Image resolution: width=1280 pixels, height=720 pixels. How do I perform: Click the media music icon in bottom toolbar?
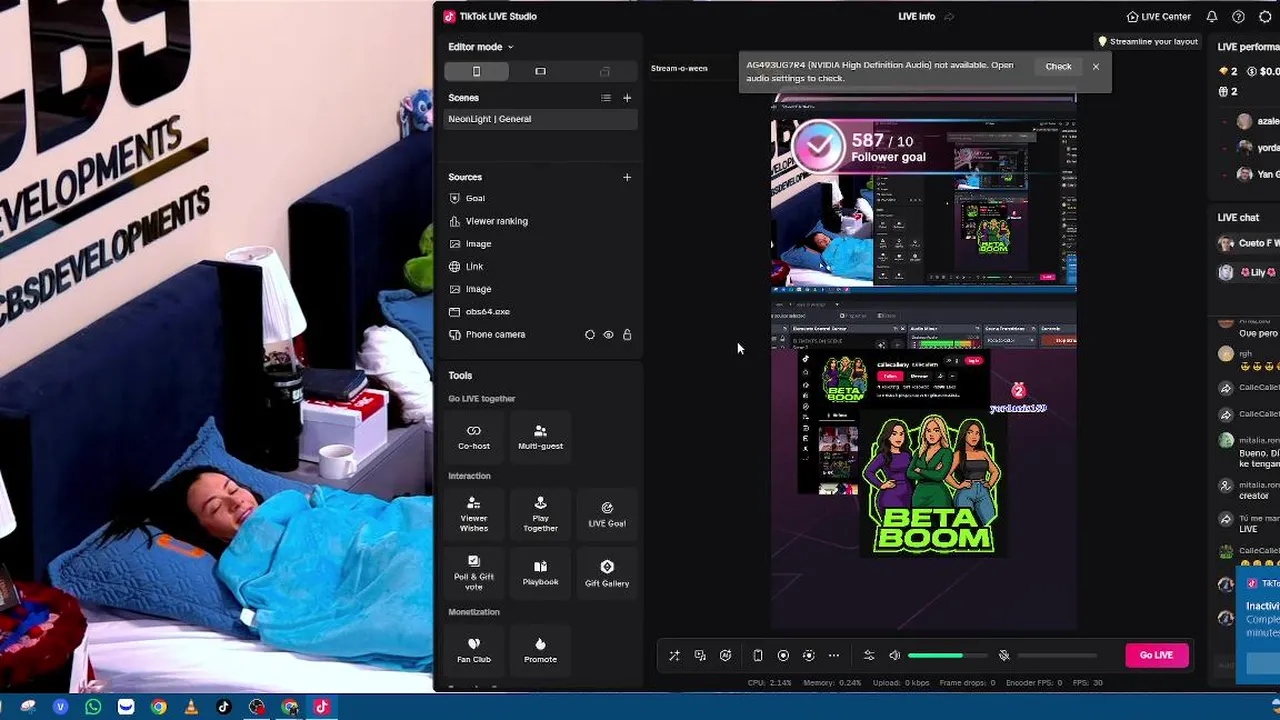[x=700, y=656]
